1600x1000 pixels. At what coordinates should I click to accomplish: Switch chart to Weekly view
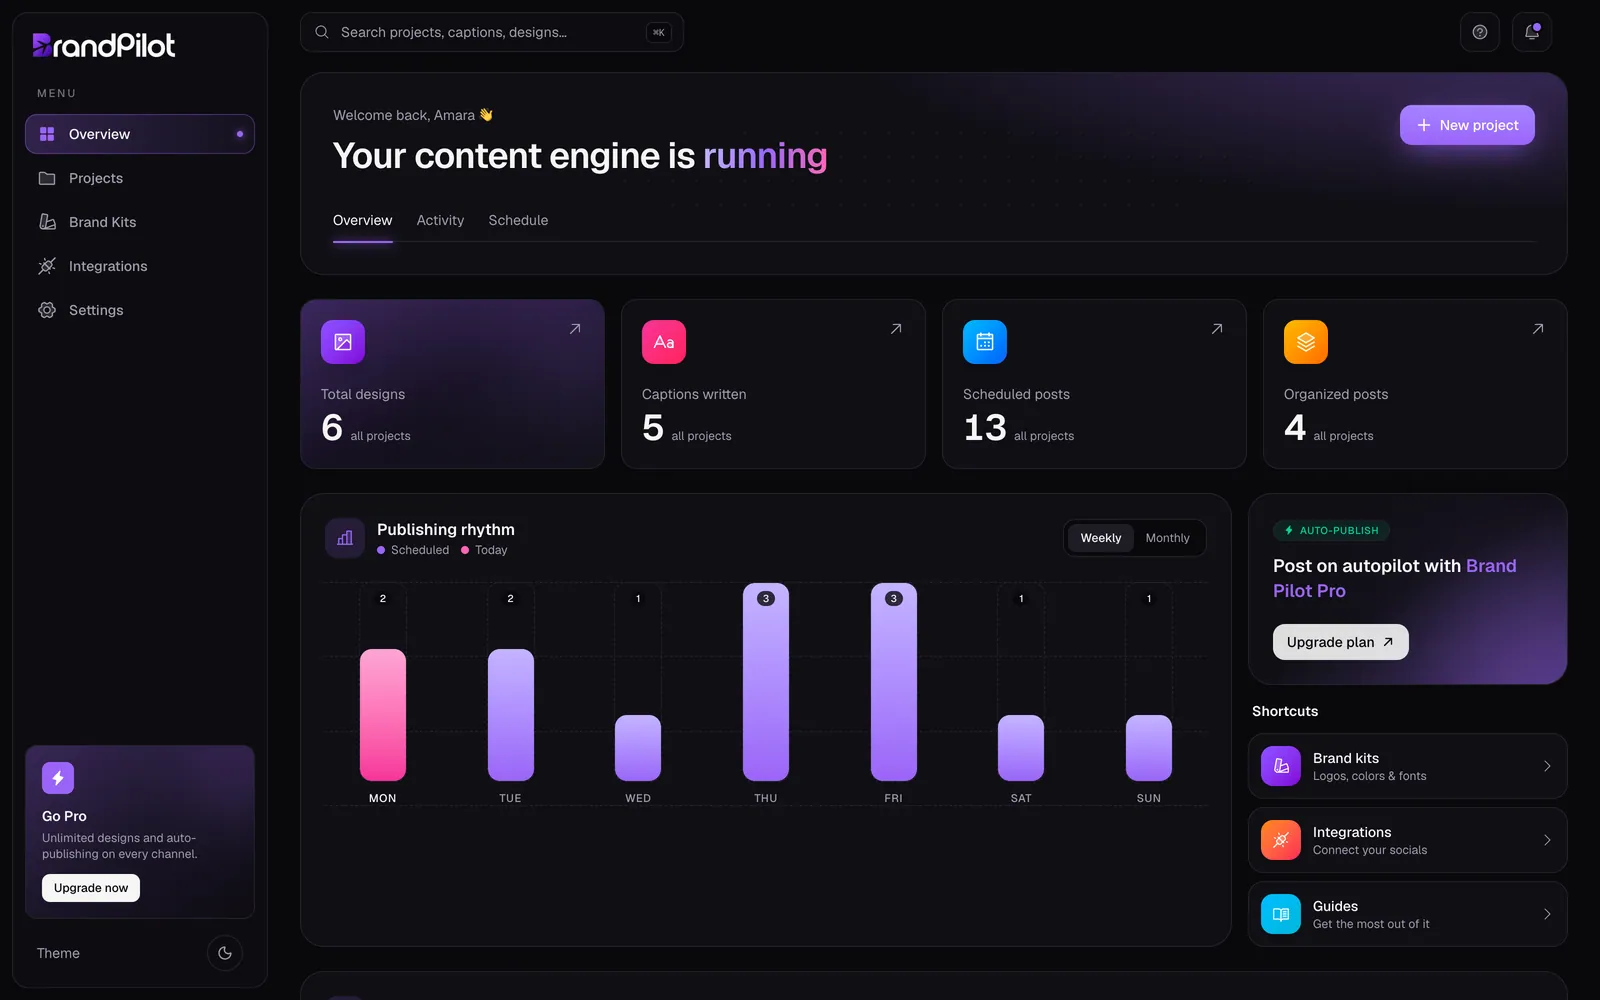(x=1101, y=538)
